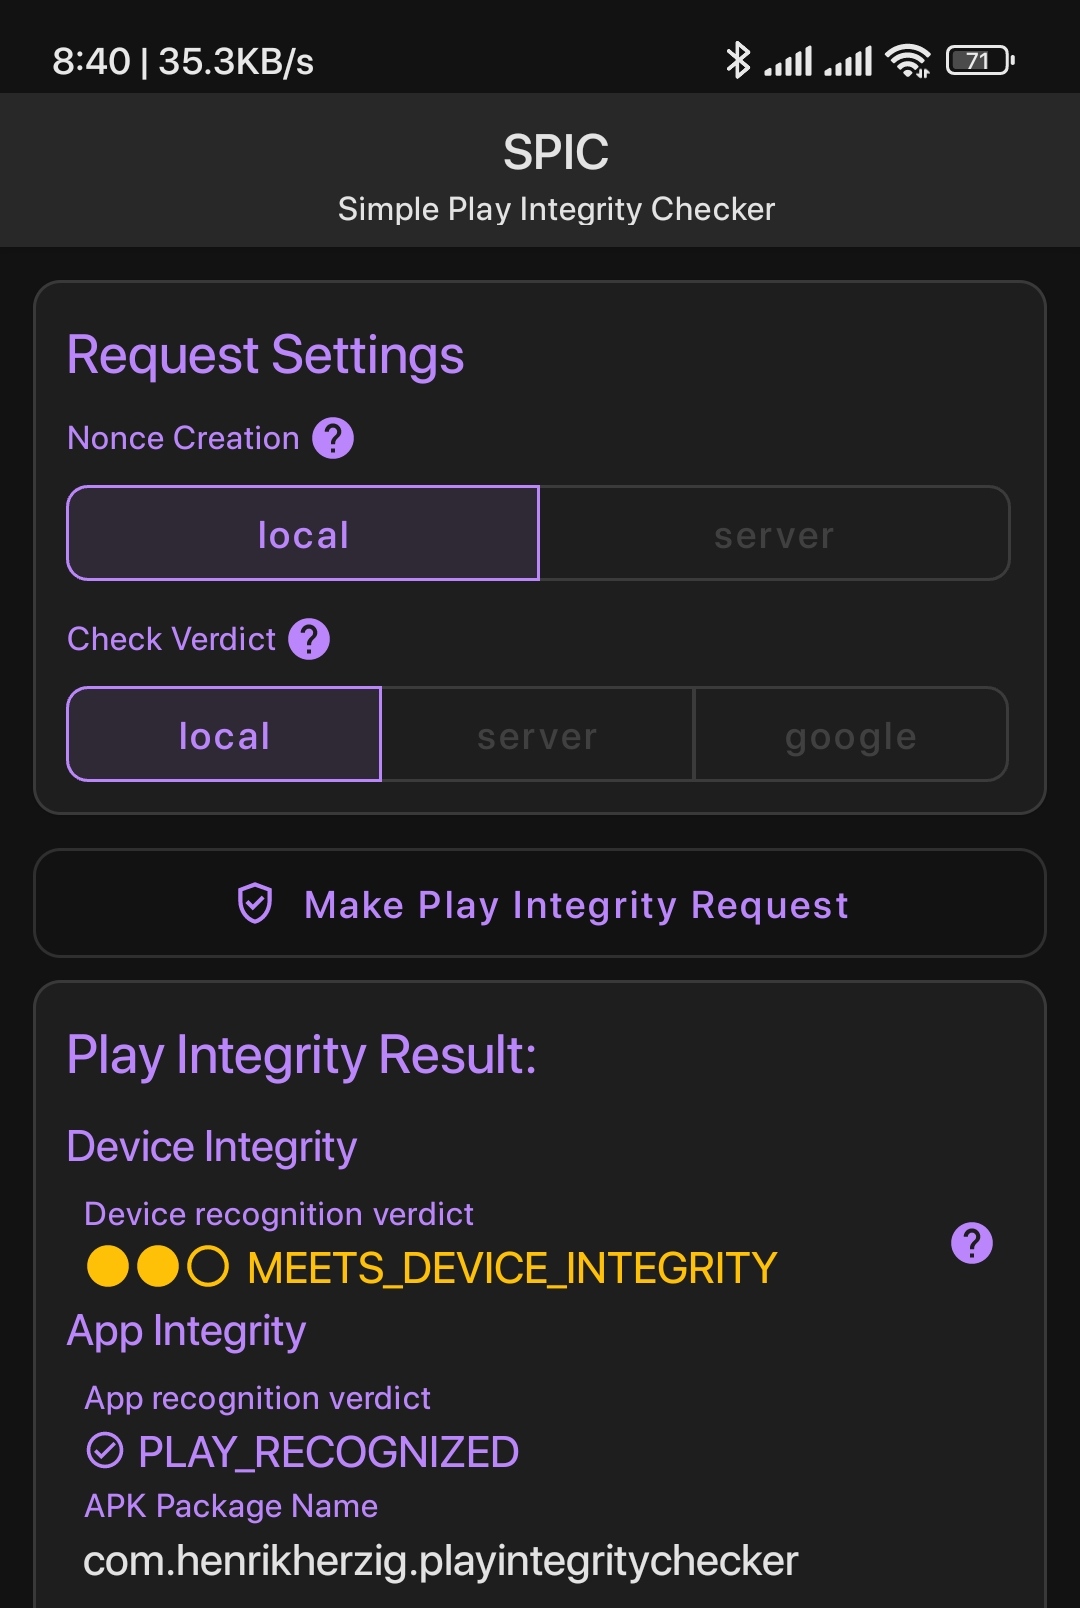
Task: Tap the Bluetooth icon in status bar
Action: point(737,60)
